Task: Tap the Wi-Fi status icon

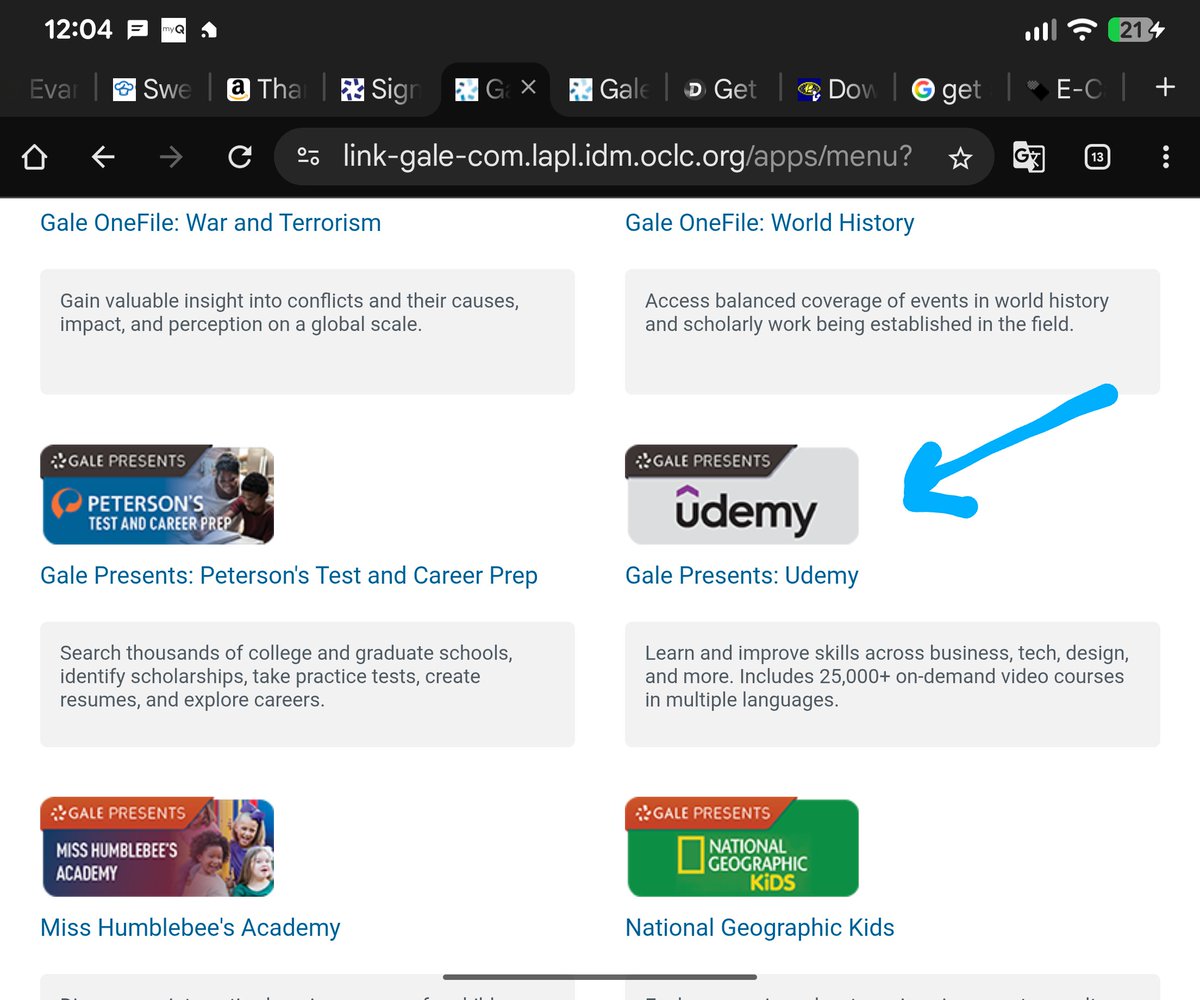Action: [x=1082, y=30]
